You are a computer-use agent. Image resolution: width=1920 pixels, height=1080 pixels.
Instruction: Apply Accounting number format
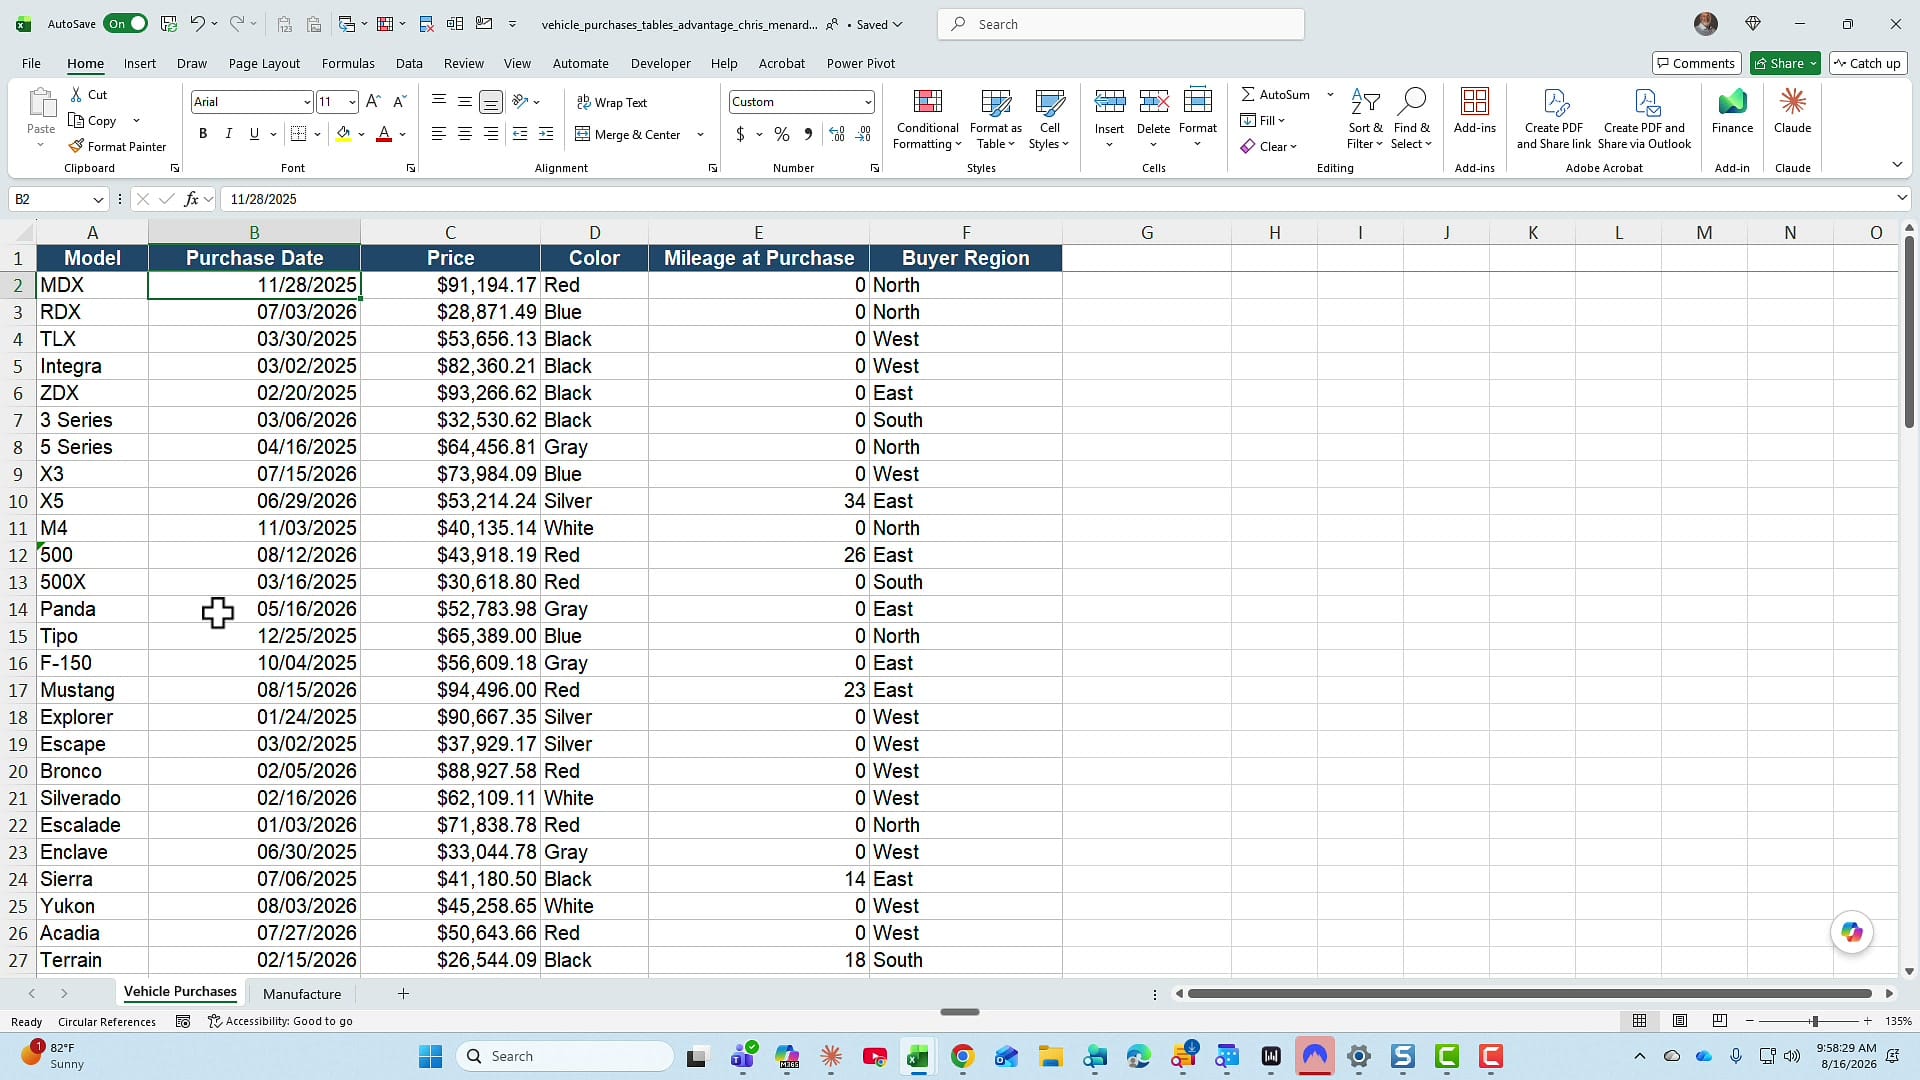[x=740, y=134]
